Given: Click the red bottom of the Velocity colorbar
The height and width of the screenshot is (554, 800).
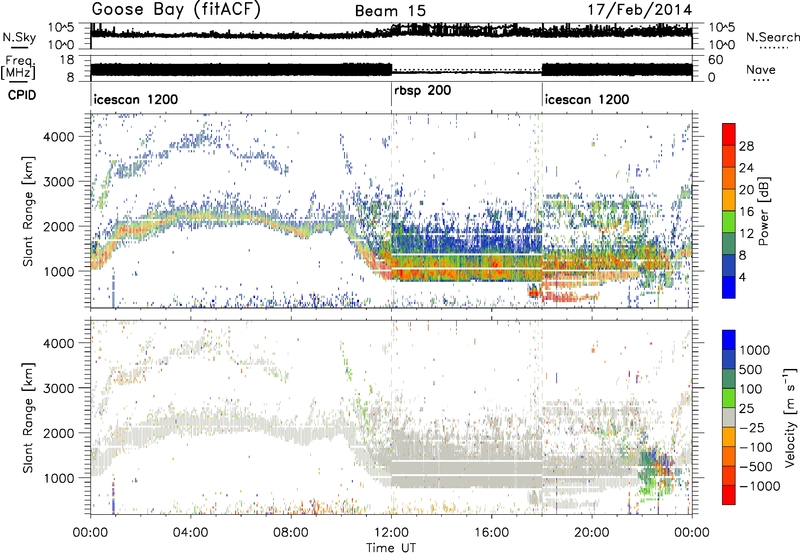Looking at the screenshot, I should (x=729, y=495).
